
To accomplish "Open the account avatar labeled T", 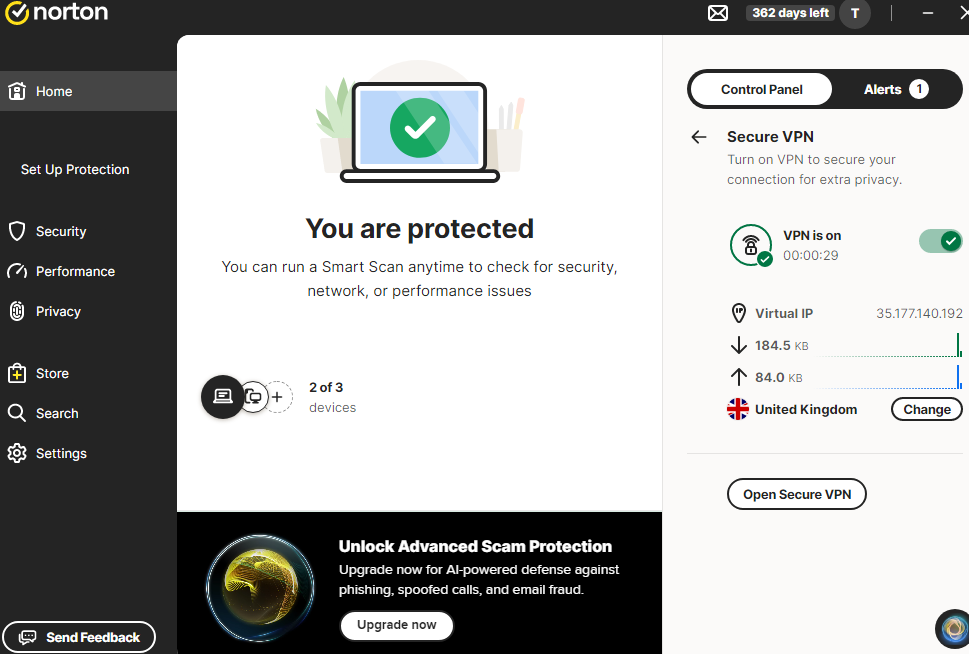I will click(x=855, y=13).
